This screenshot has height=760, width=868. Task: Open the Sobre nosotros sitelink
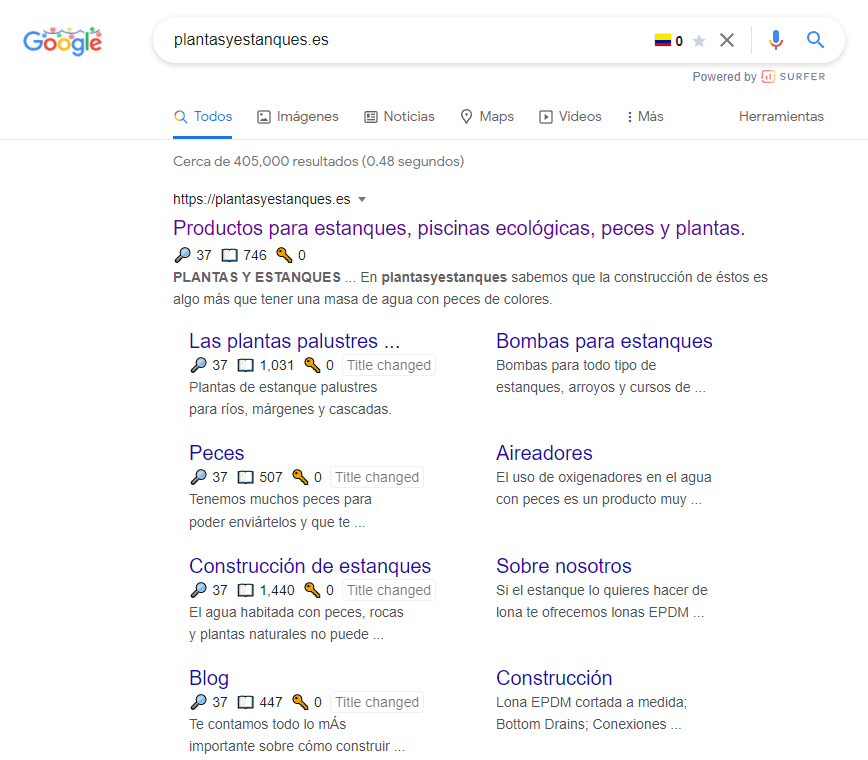click(564, 566)
